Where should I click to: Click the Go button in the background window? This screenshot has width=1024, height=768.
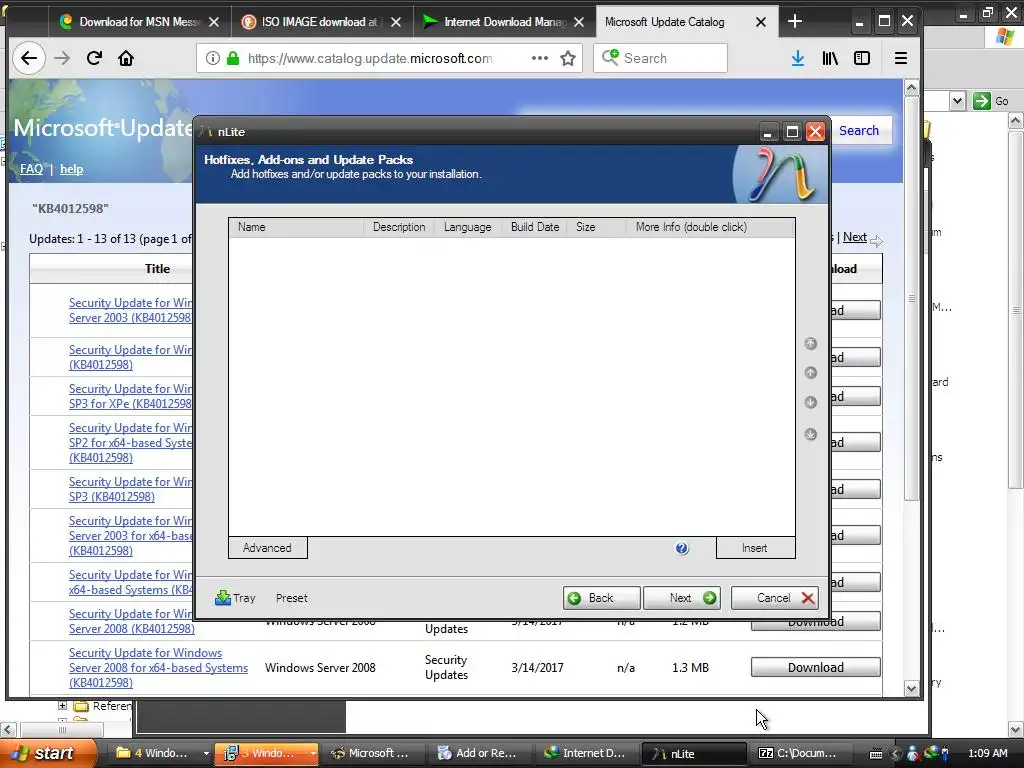click(x=991, y=101)
